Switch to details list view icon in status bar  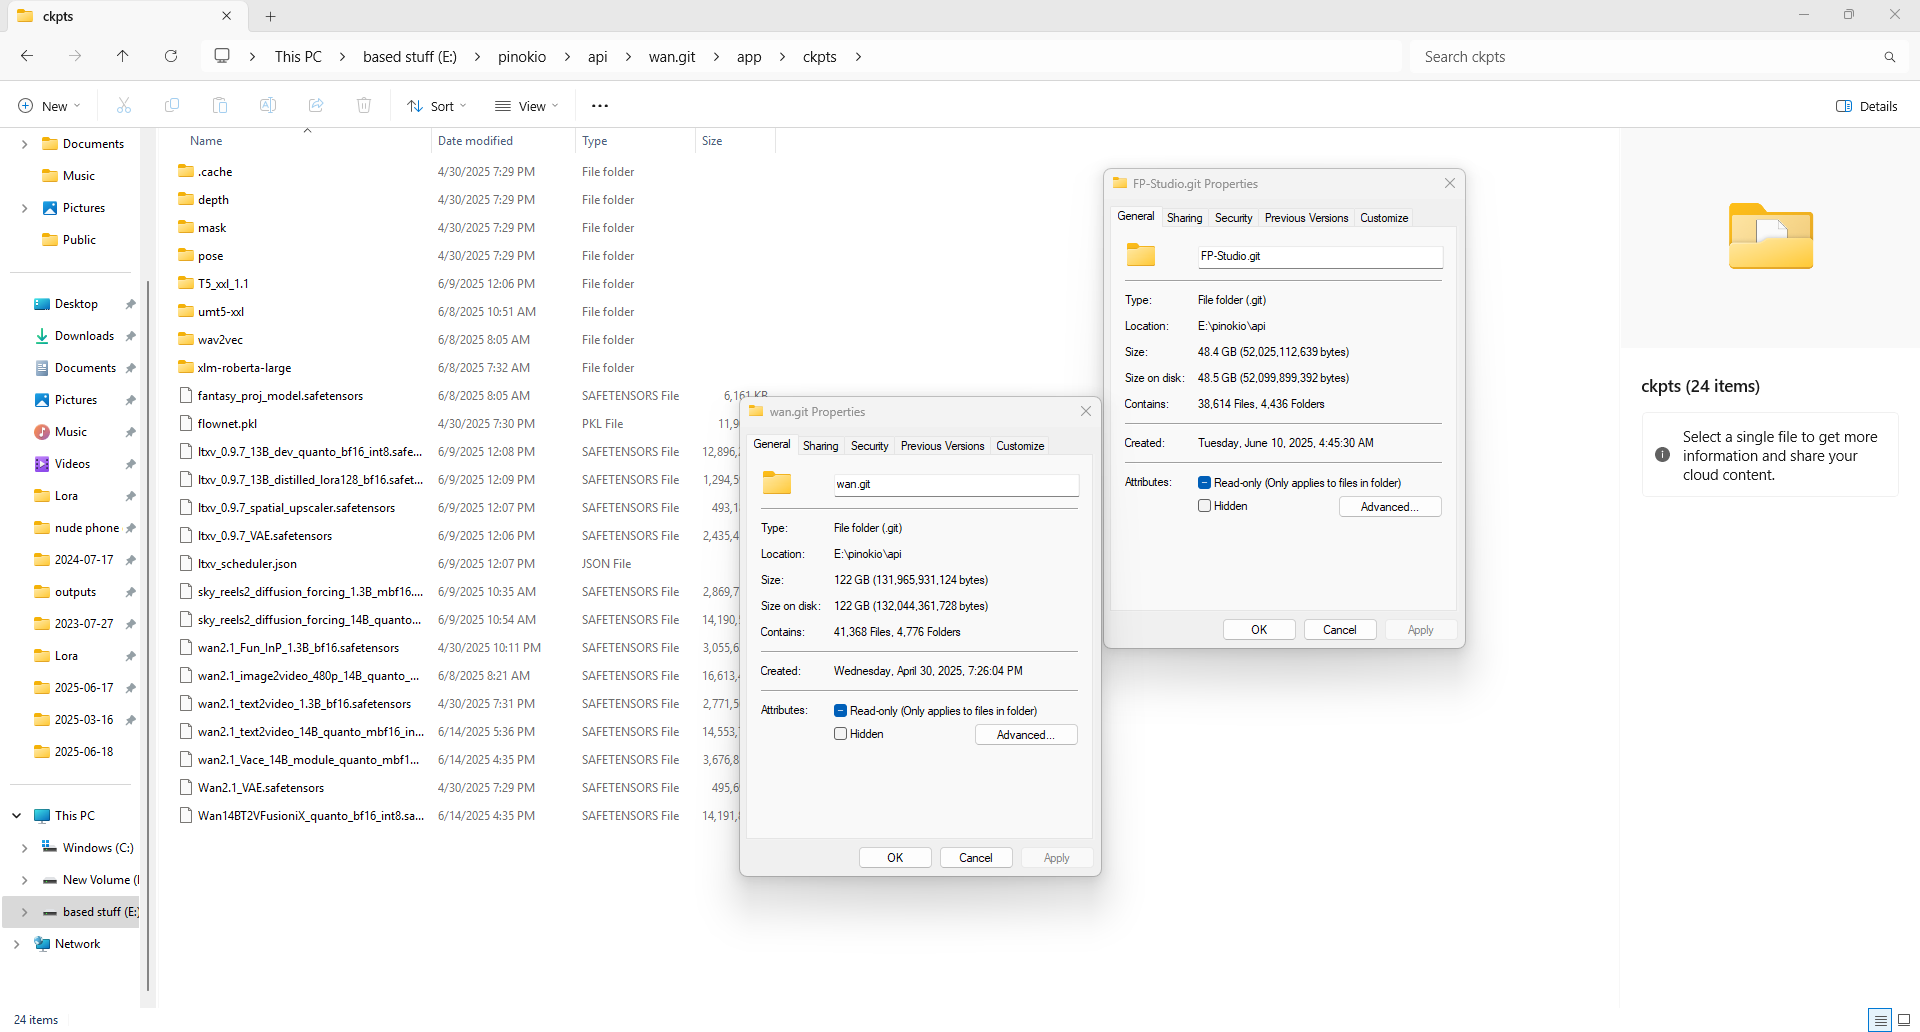1880,1020
